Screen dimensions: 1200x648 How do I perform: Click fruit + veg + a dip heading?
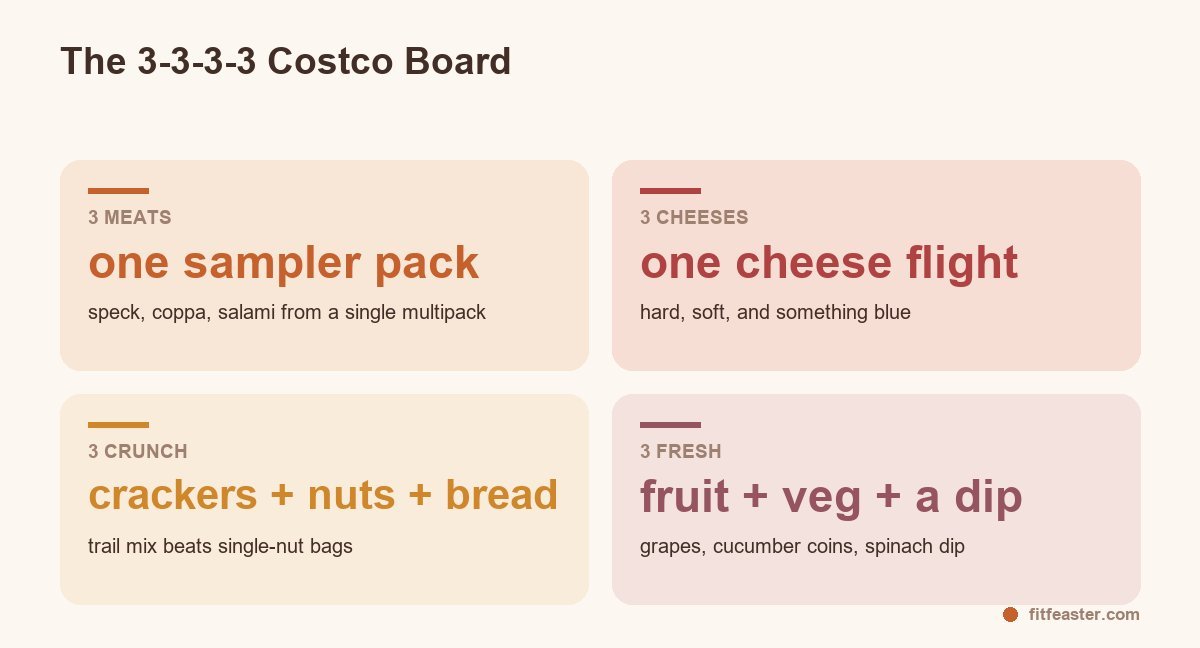[831, 496]
